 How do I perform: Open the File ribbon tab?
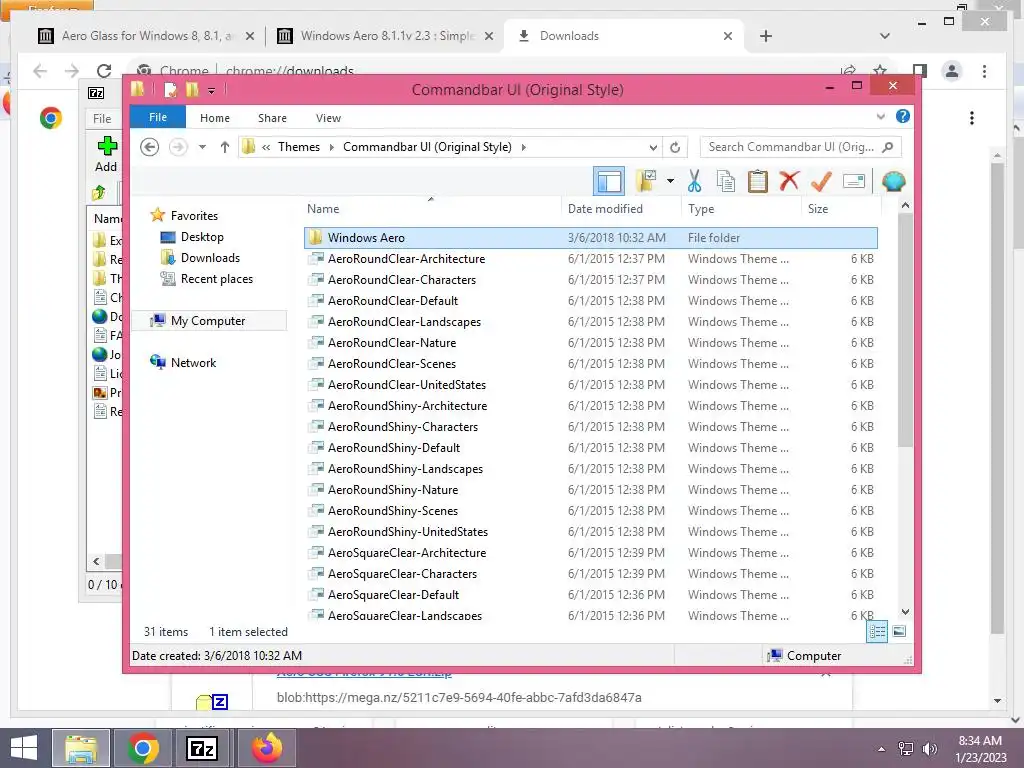tap(158, 117)
